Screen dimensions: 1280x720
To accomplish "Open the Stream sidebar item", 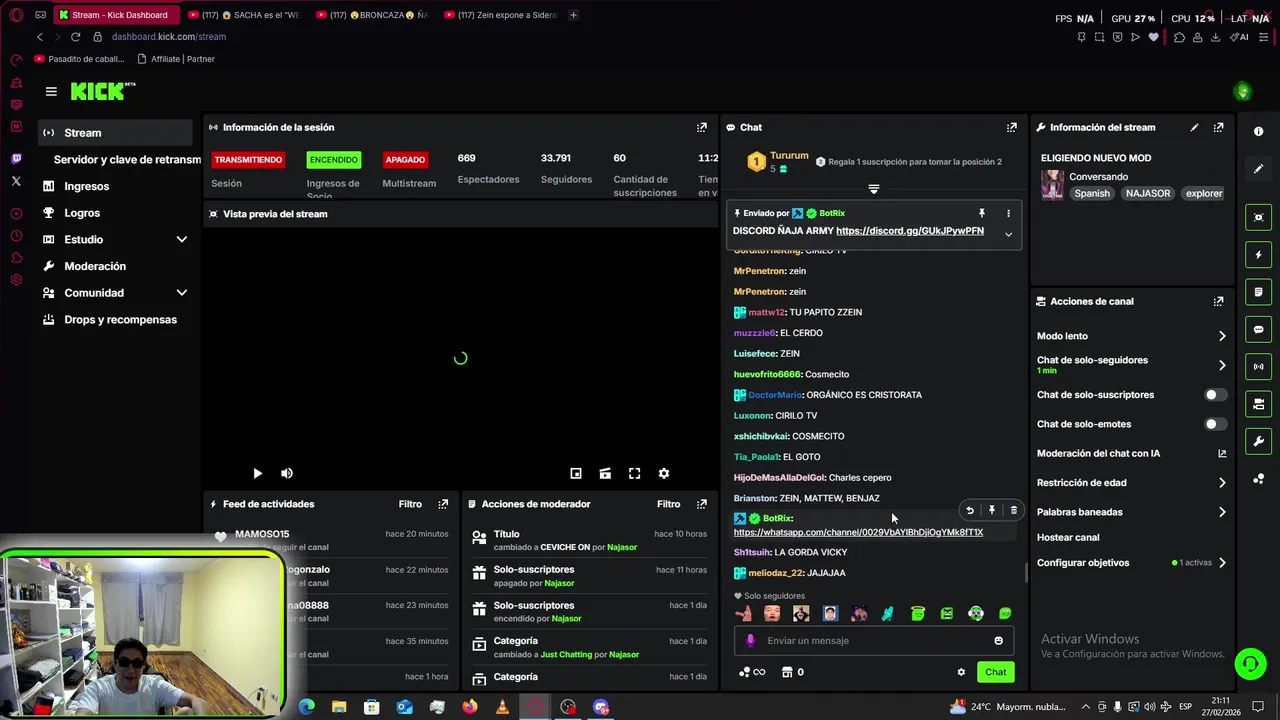I will (x=116, y=133).
